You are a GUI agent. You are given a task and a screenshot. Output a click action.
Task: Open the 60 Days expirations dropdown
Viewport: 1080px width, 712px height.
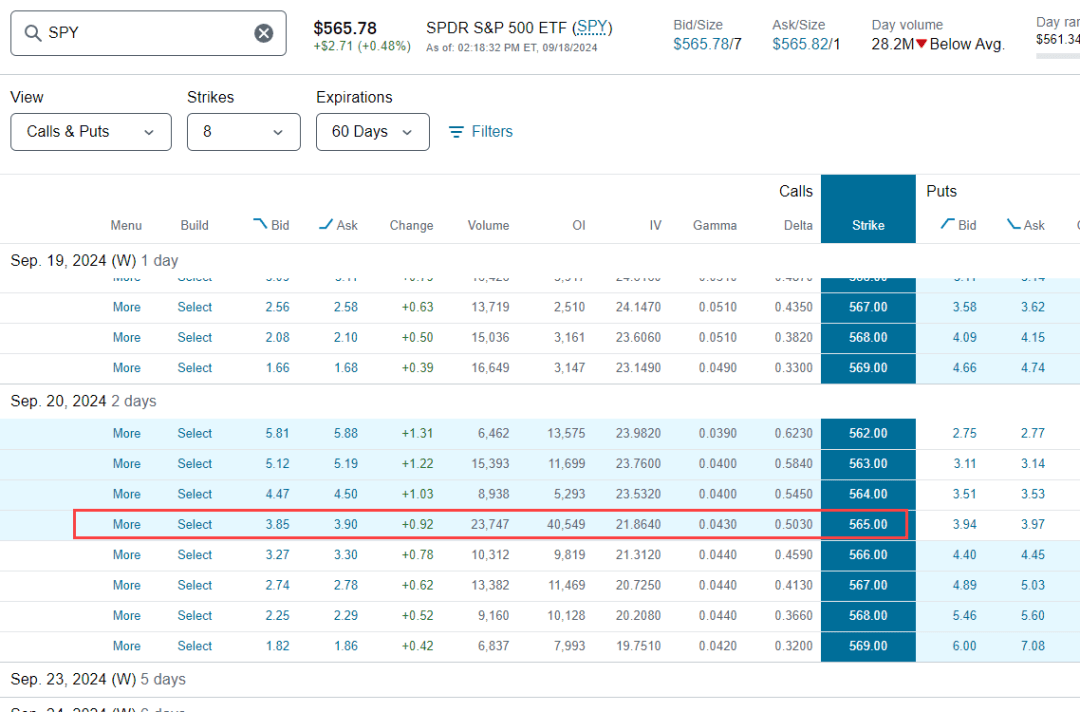coord(373,132)
